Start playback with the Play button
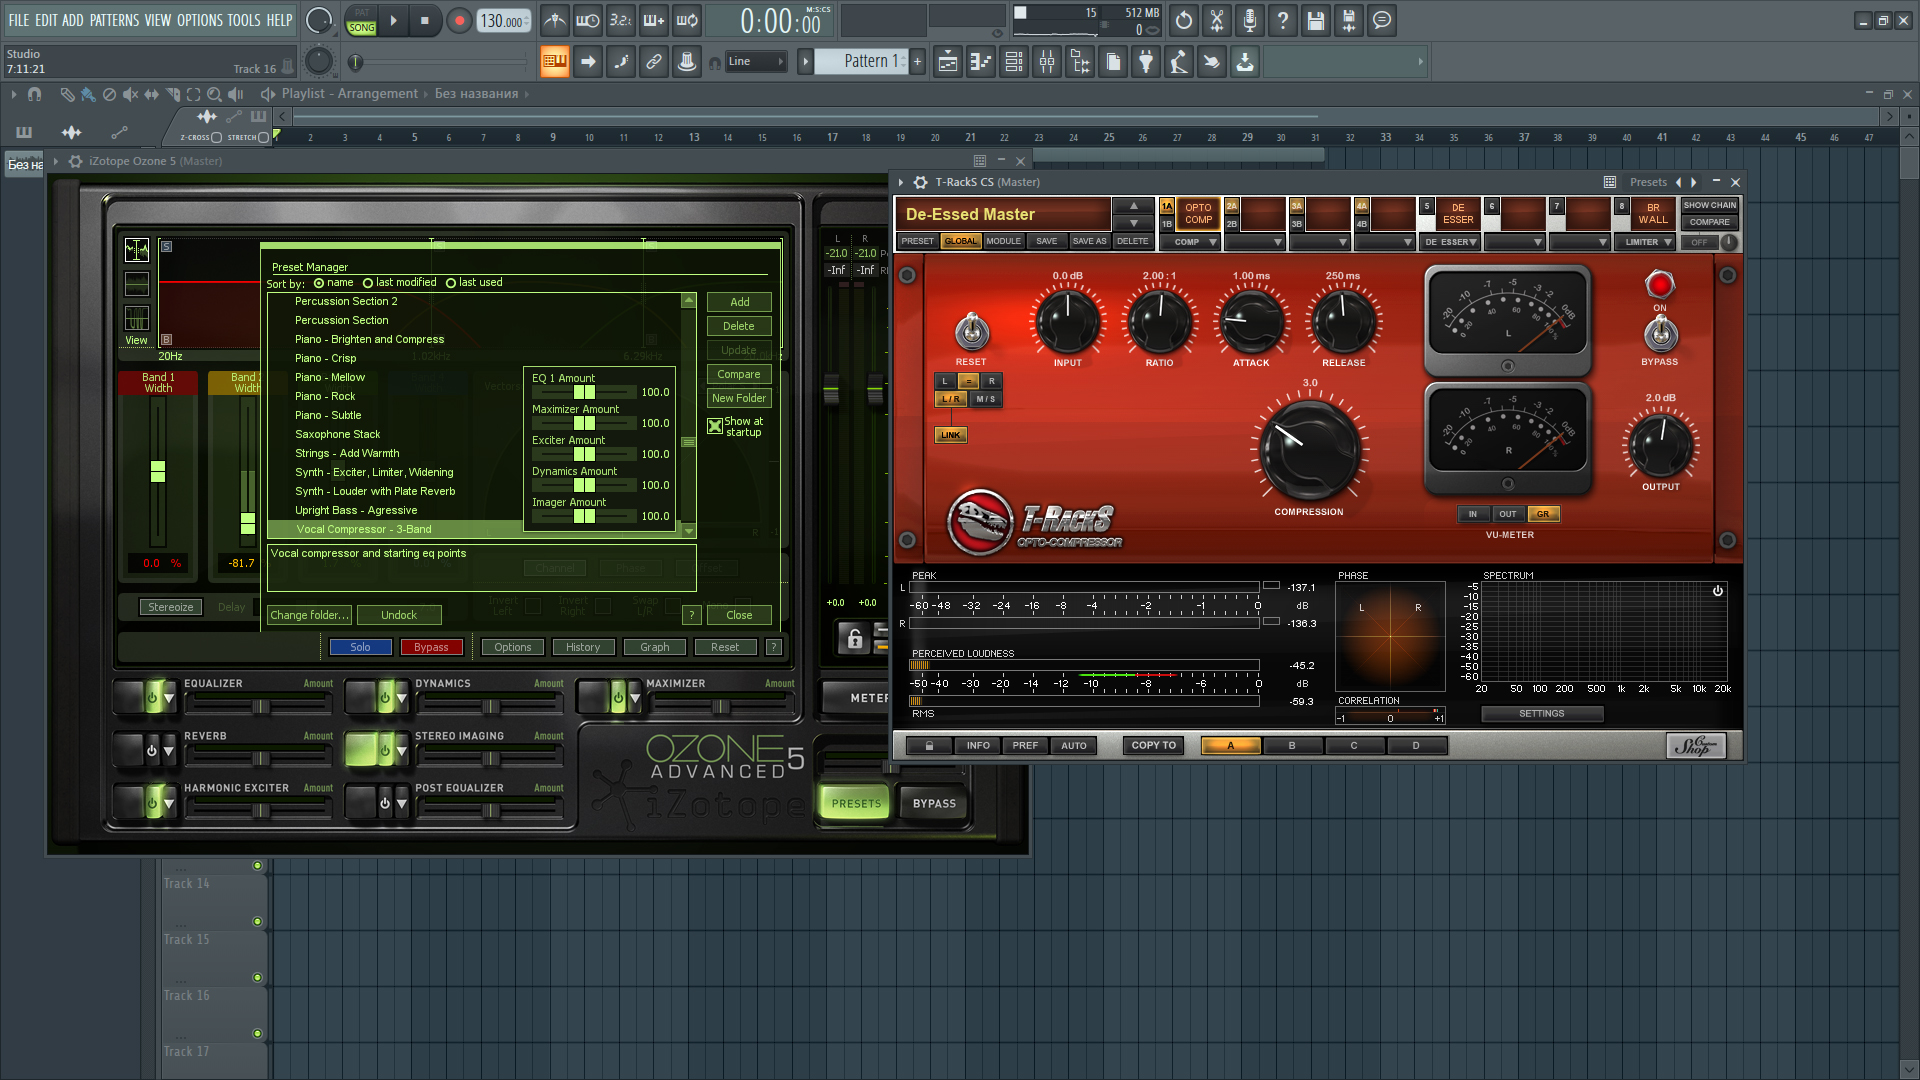The image size is (1920, 1080). point(393,20)
